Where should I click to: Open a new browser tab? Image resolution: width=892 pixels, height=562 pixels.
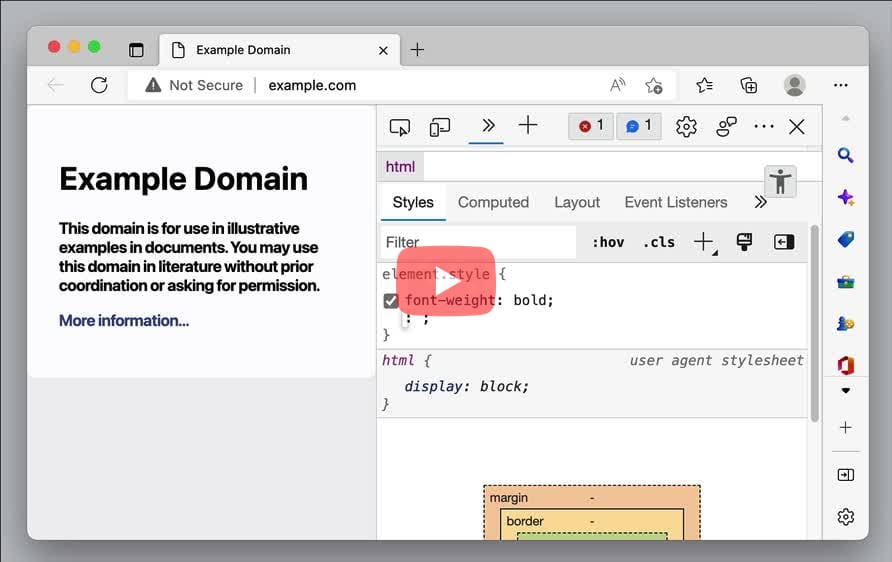417,50
